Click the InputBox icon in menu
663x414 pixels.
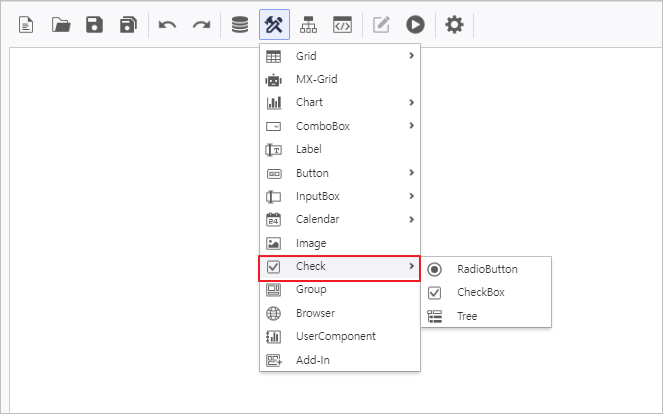[x=273, y=197]
